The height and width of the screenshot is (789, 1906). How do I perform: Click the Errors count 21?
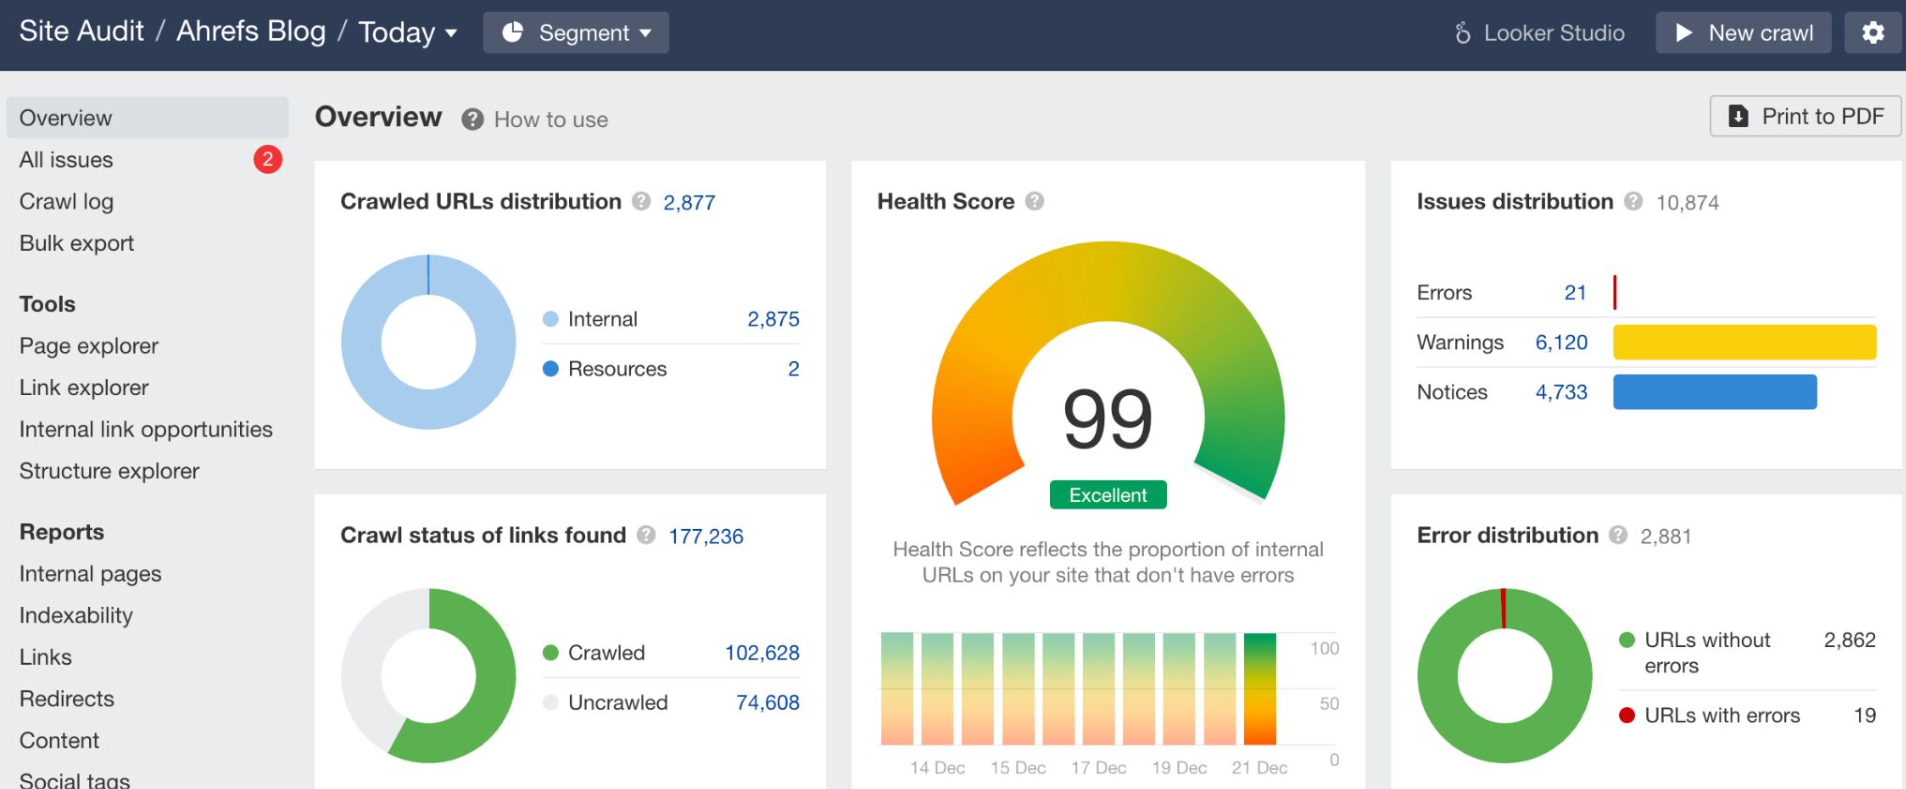pyautogui.click(x=1575, y=293)
